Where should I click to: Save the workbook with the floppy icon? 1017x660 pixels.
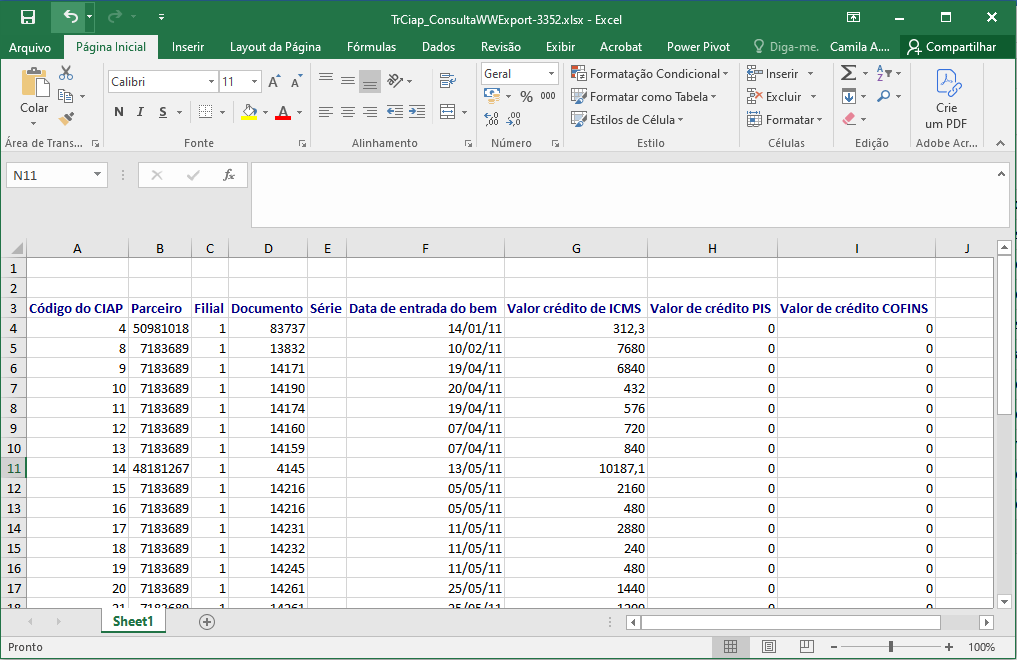click(x=28, y=18)
